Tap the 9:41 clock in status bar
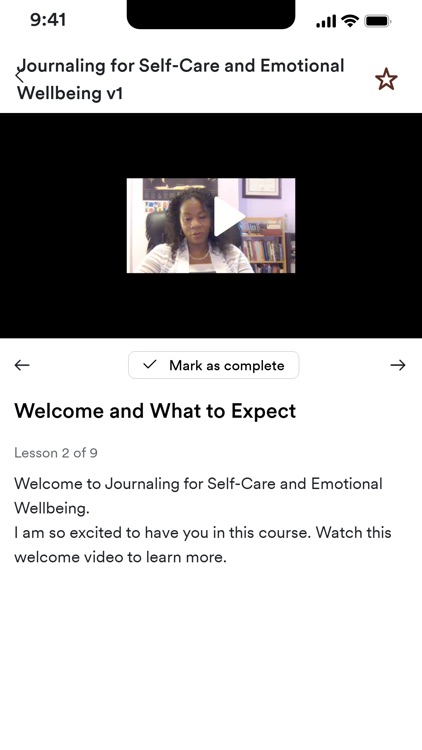Image resolution: width=422 pixels, height=750 pixels. (48, 20)
